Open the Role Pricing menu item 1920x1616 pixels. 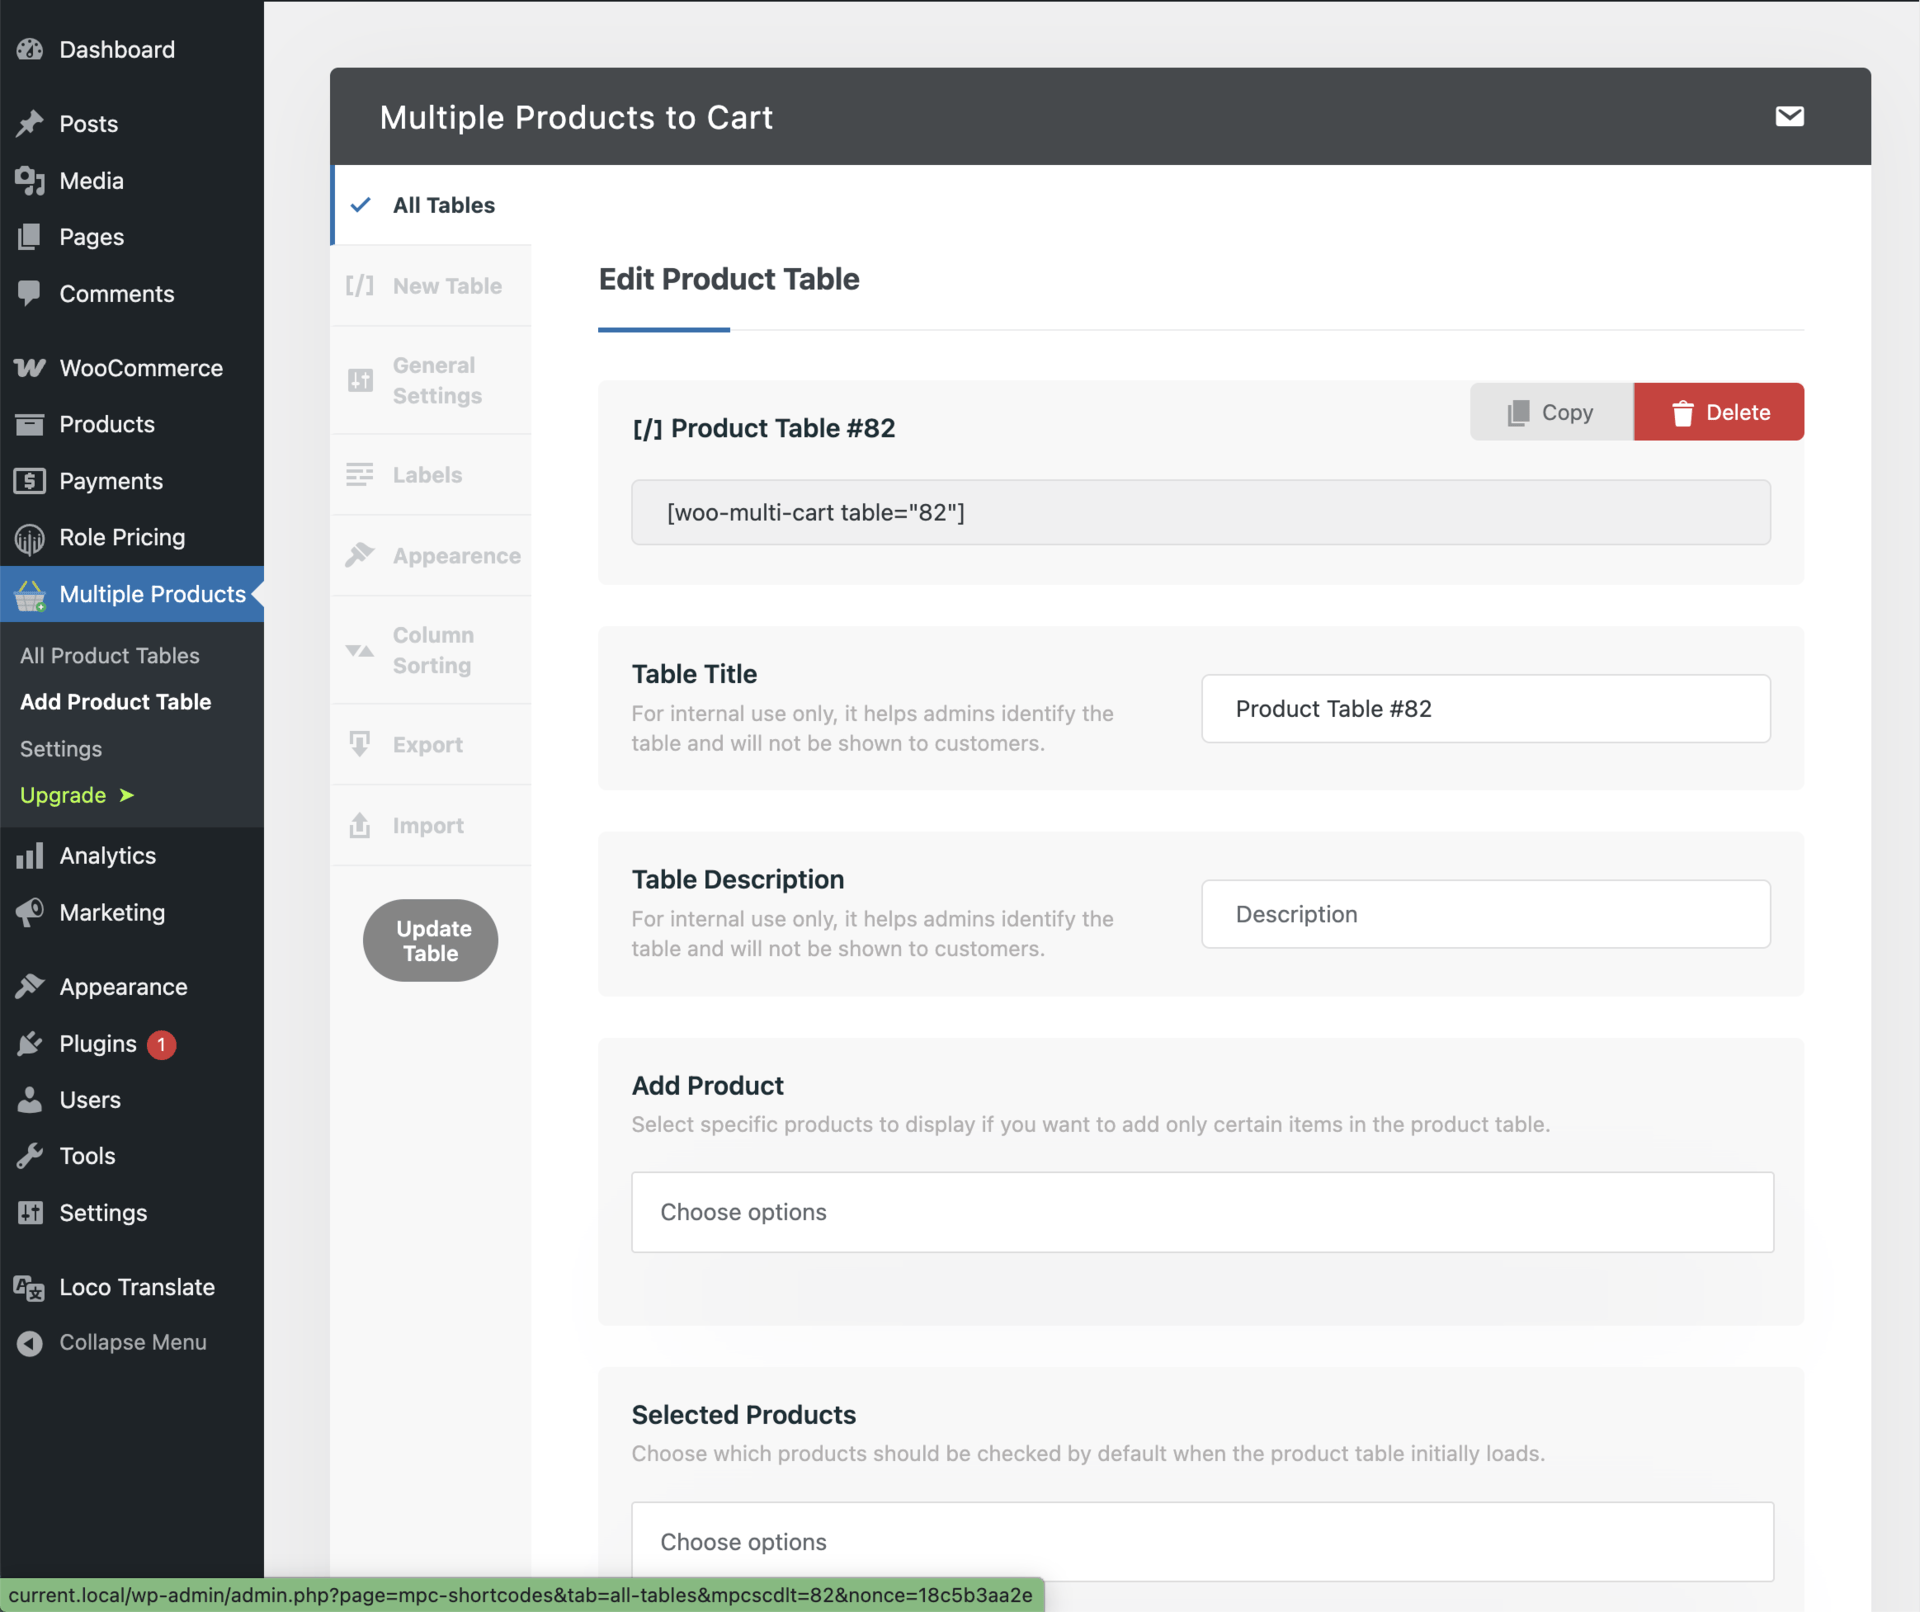[x=122, y=537]
